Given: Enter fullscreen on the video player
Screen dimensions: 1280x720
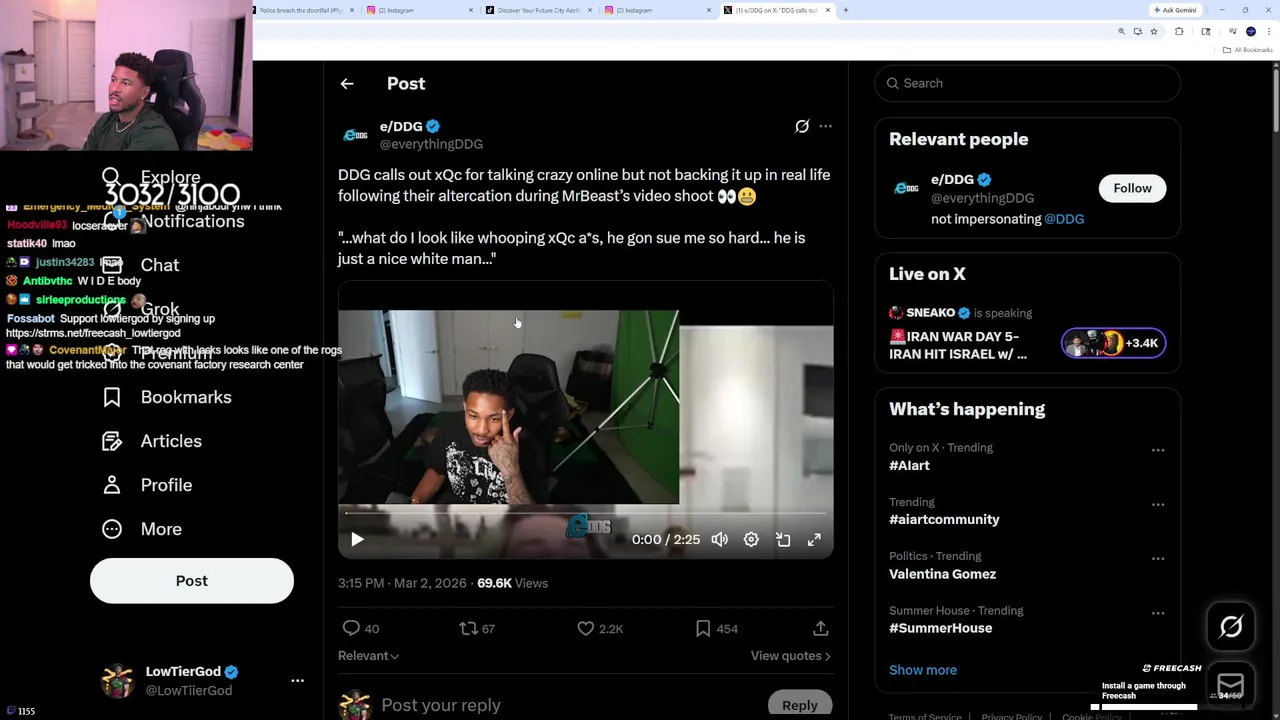Looking at the screenshot, I should [814, 539].
